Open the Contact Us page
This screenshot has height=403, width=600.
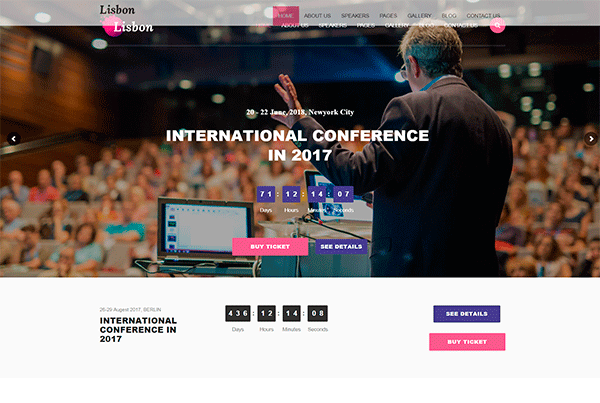[x=483, y=16]
